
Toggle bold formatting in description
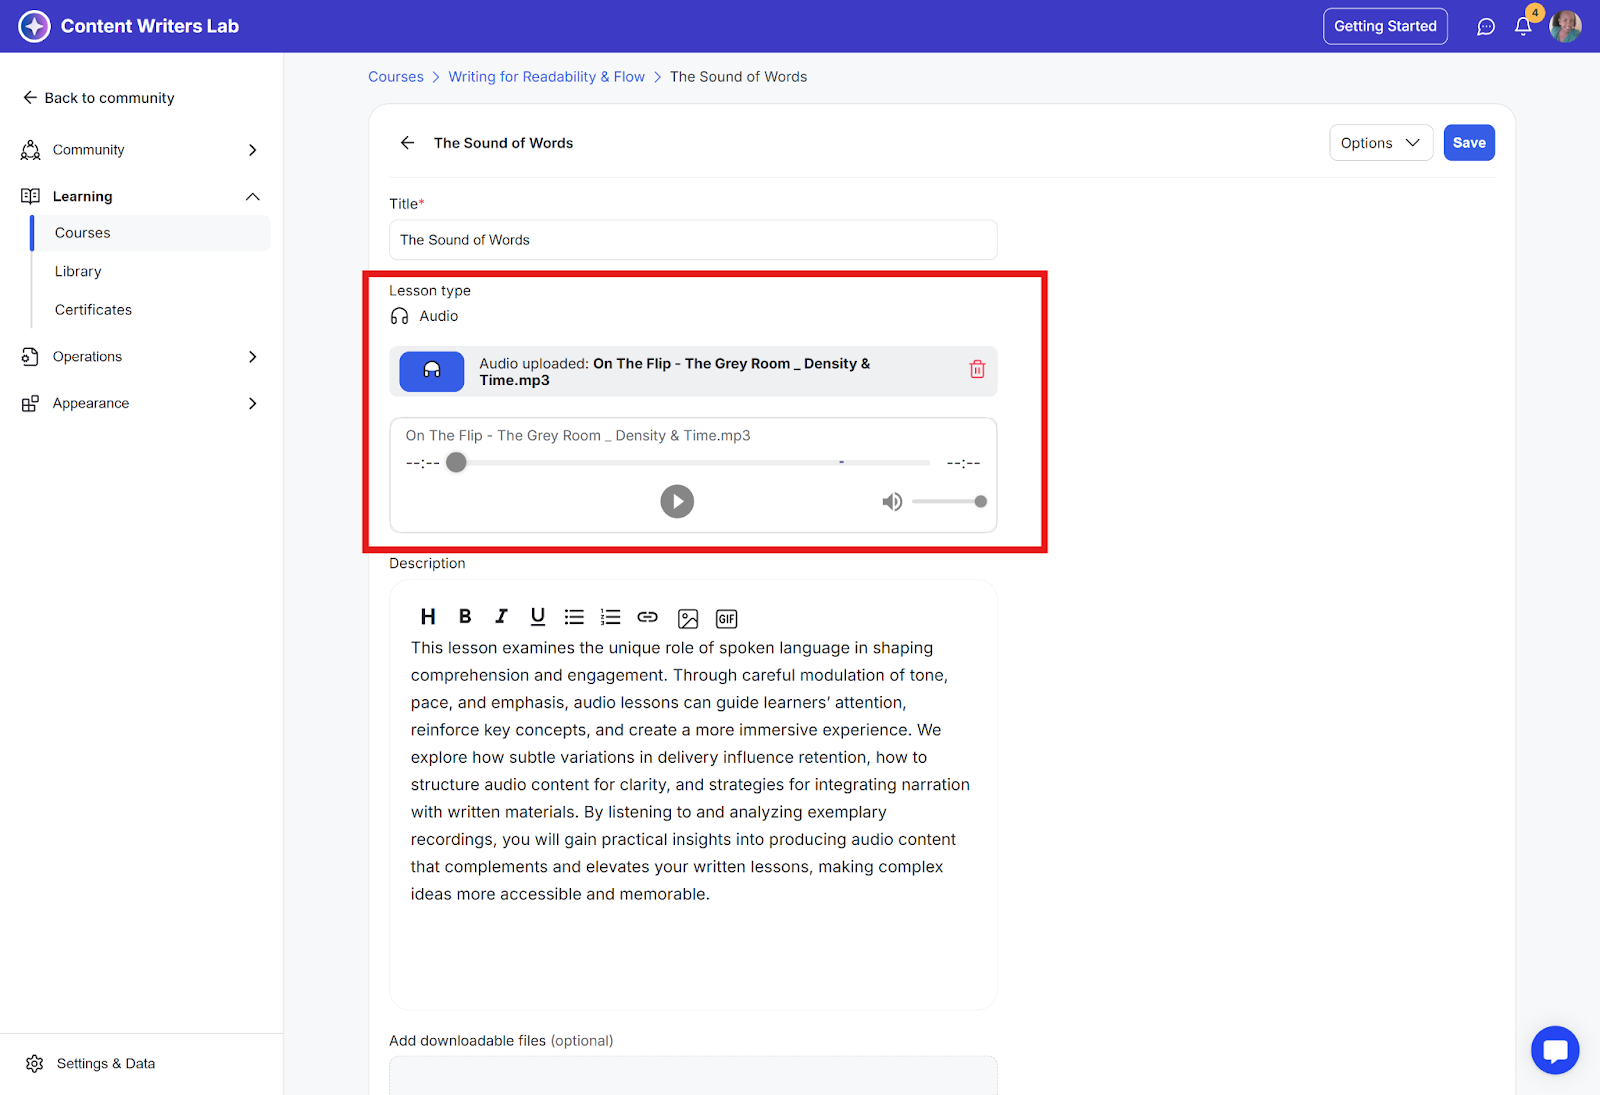465,617
